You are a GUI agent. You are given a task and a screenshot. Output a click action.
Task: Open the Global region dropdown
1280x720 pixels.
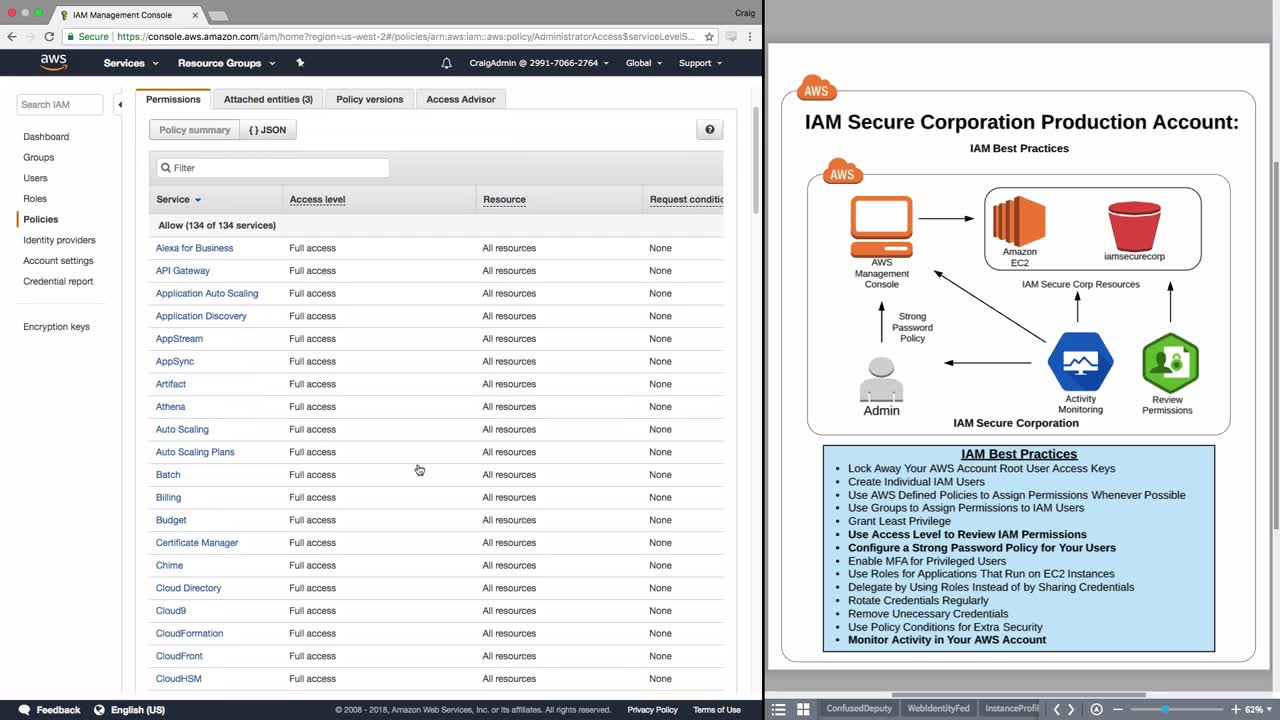644,63
